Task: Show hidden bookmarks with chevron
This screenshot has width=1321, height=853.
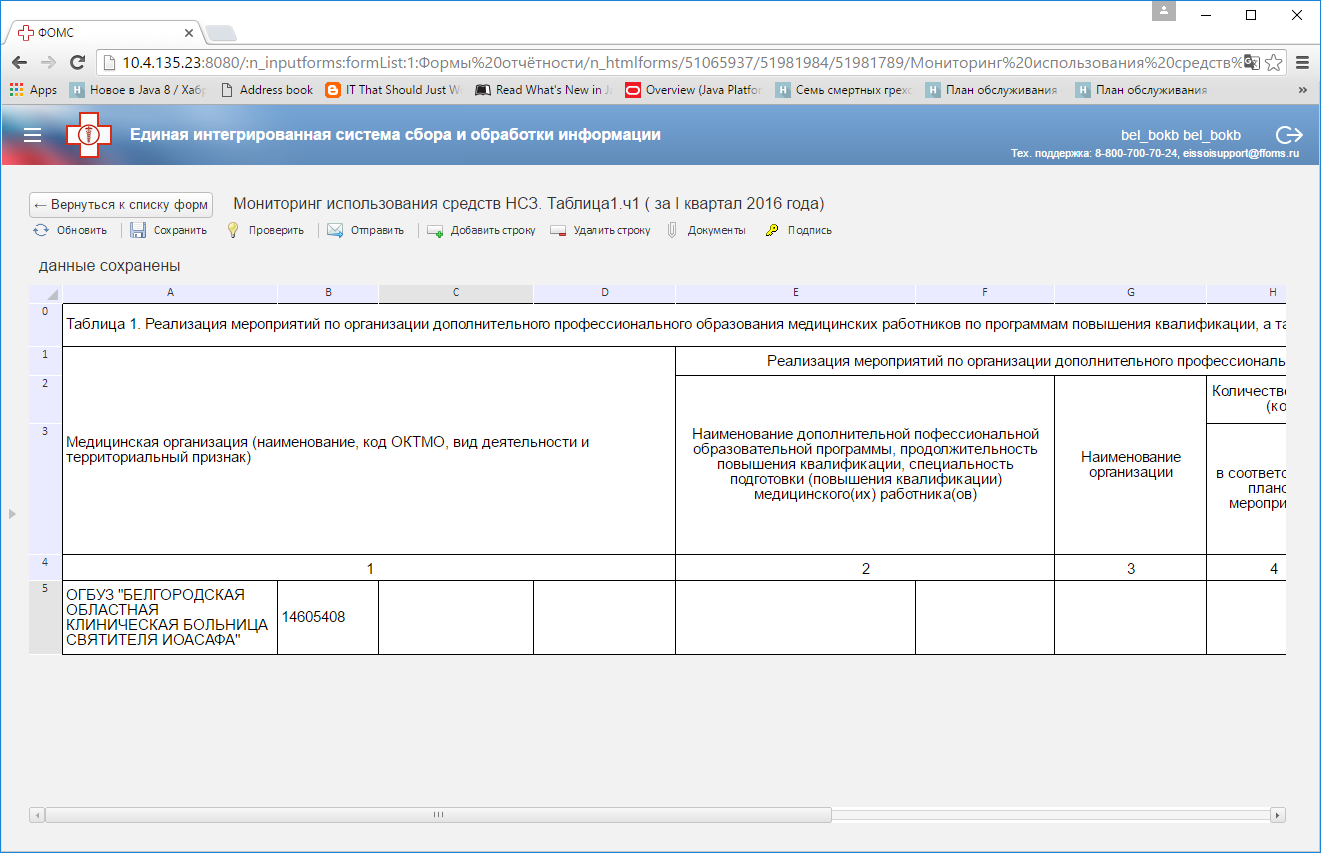Action: (x=1302, y=89)
